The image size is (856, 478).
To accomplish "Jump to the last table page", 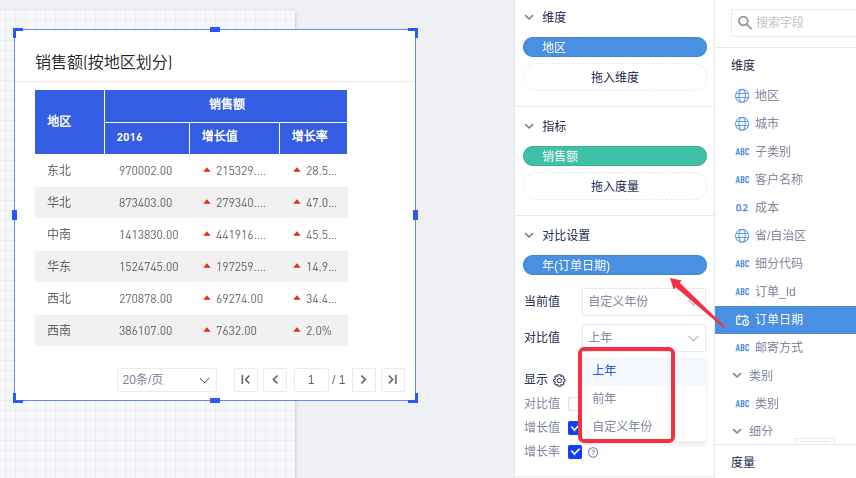I will 393,380.
